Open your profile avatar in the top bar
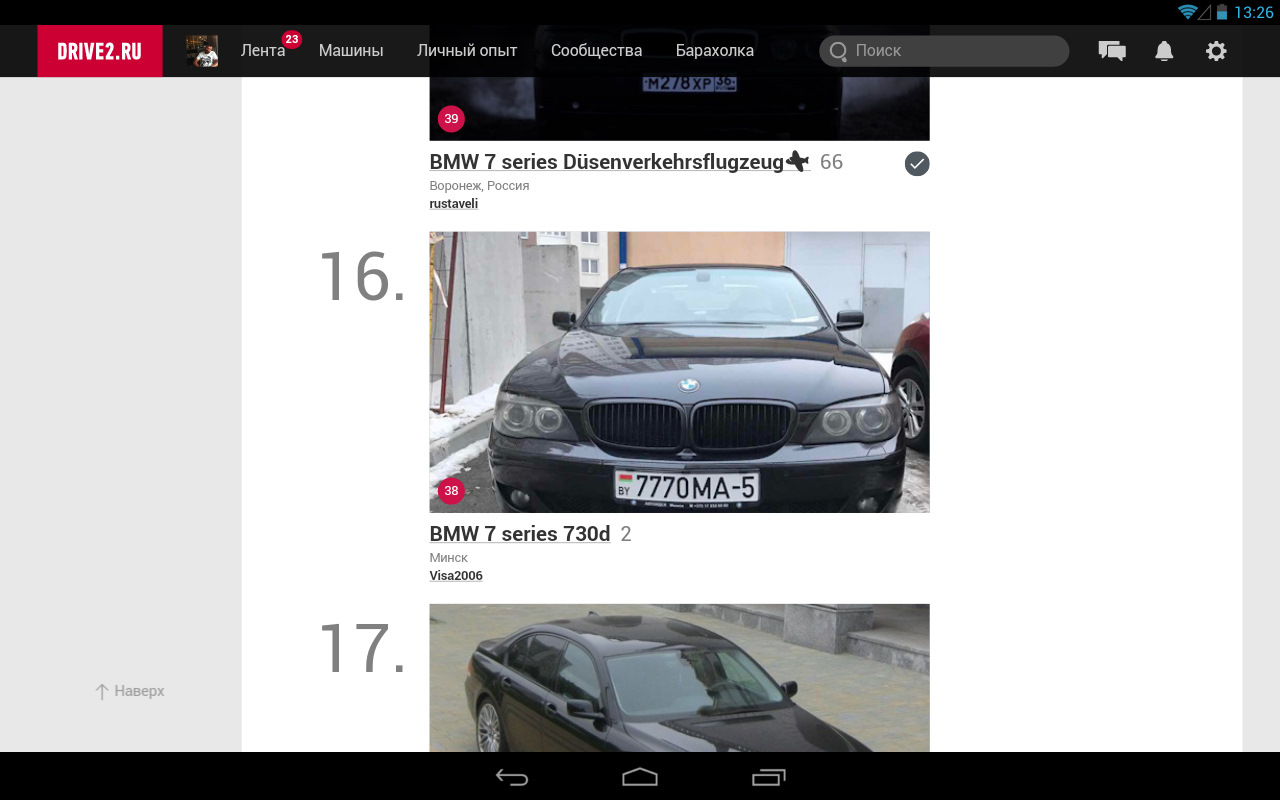 201,50
